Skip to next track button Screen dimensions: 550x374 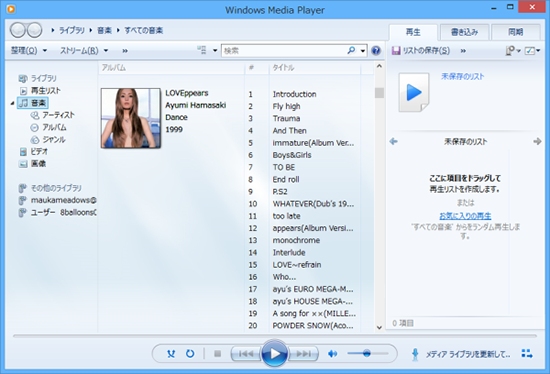pos(304,354)
